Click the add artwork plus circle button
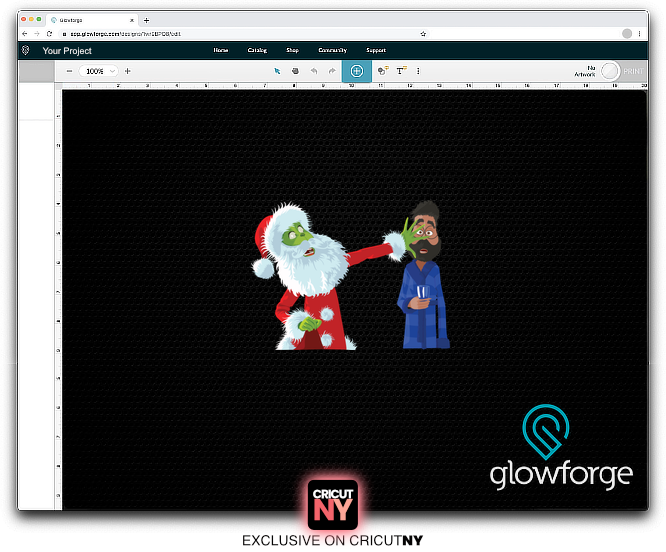Image resolution: width=666 pixels, height=552 pixels. 357,71
